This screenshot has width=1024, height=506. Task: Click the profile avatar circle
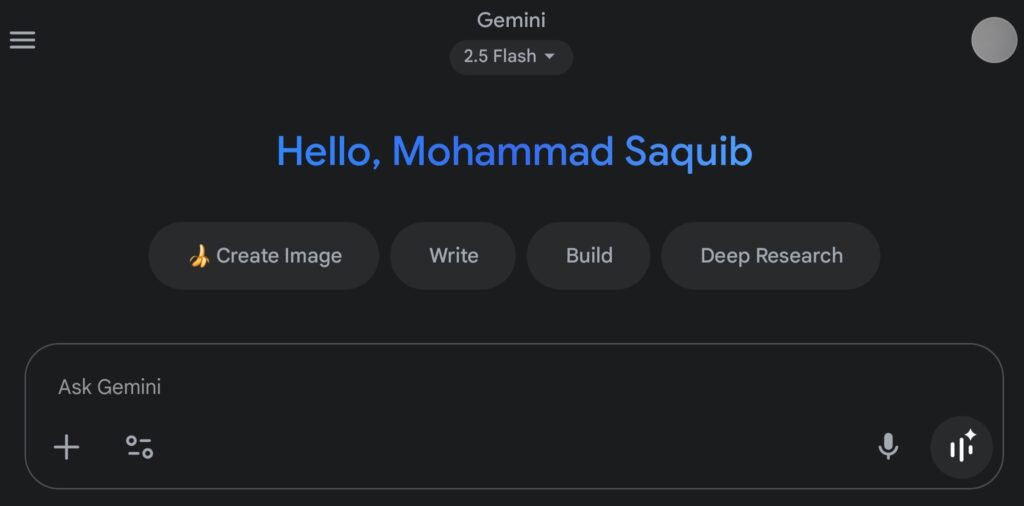(994, 40)
